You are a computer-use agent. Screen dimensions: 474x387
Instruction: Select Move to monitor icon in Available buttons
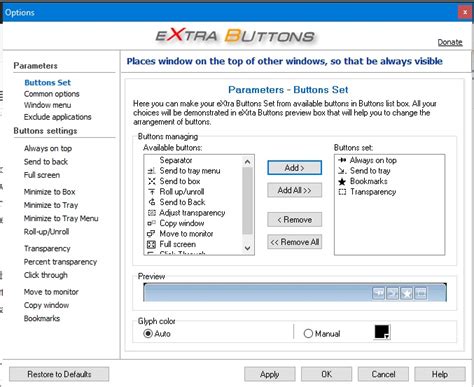(152, 234)
